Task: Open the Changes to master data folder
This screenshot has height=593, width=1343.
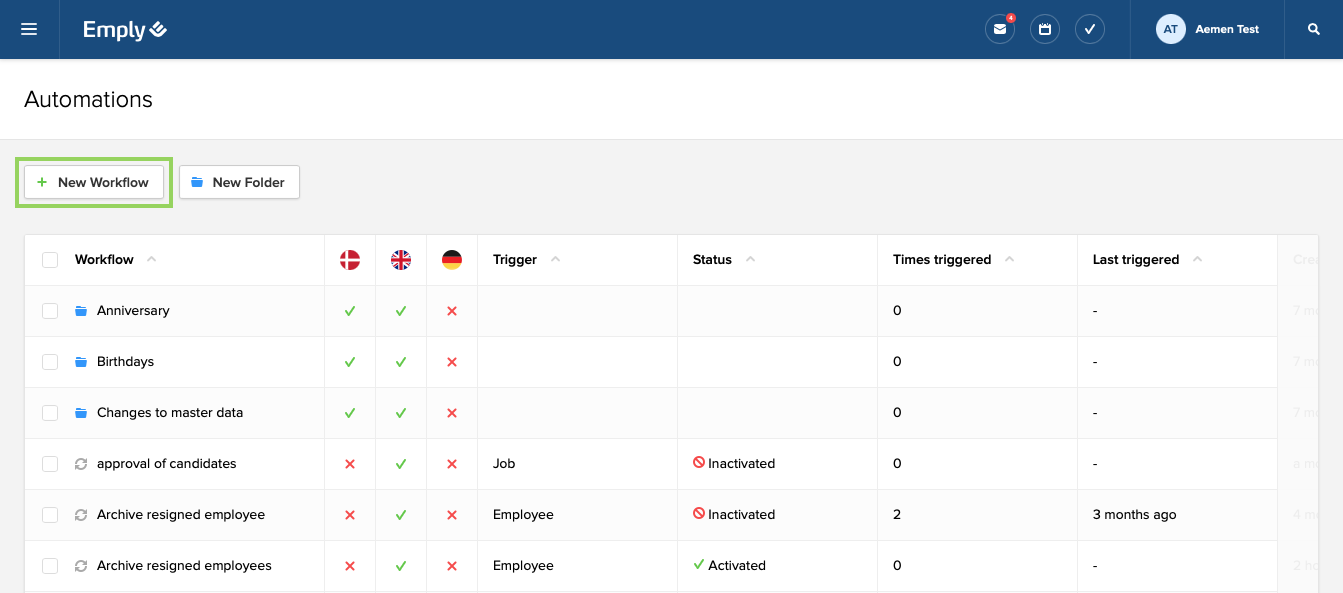Action: 79,412
